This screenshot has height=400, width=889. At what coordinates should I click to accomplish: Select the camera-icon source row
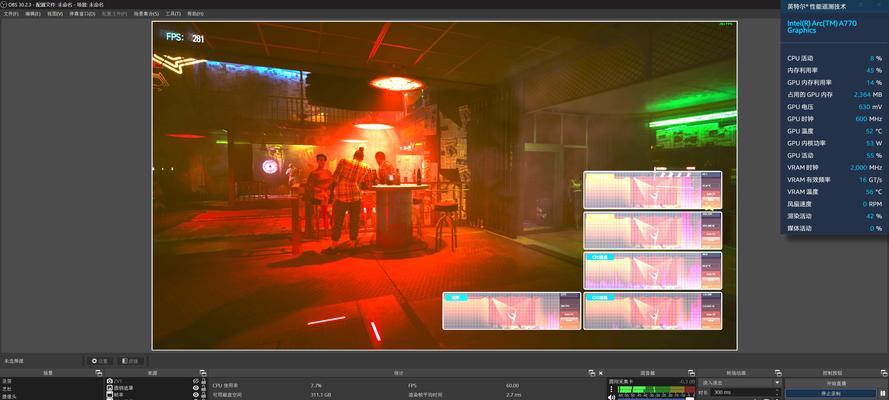[x=149, y=381]
